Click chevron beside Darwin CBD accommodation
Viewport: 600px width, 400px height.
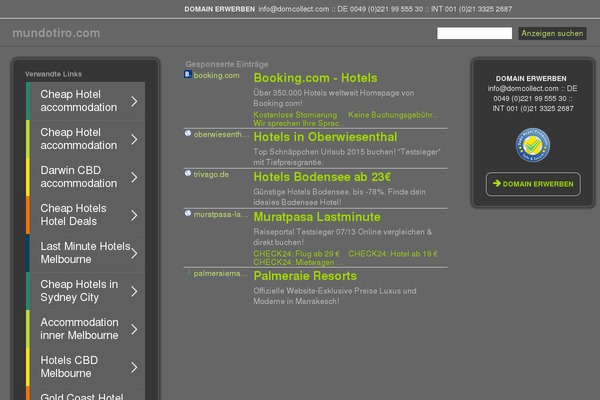click(x=134, y=177)
